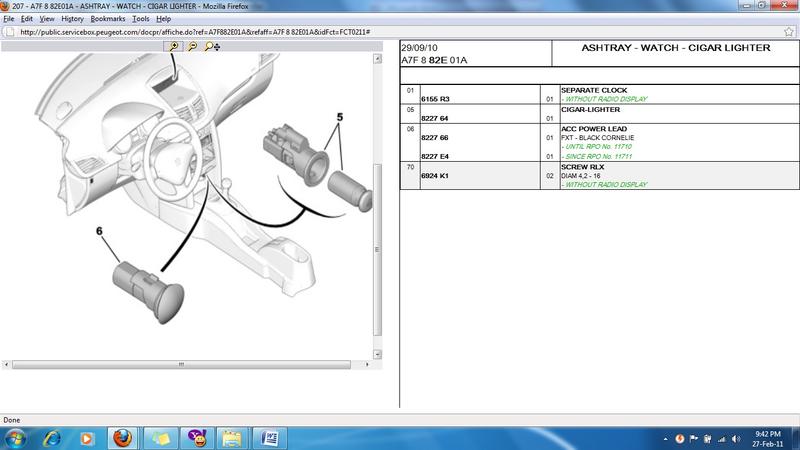Show hidden system tray icons
The image size is (800, 450).
[x=665, y=439]
